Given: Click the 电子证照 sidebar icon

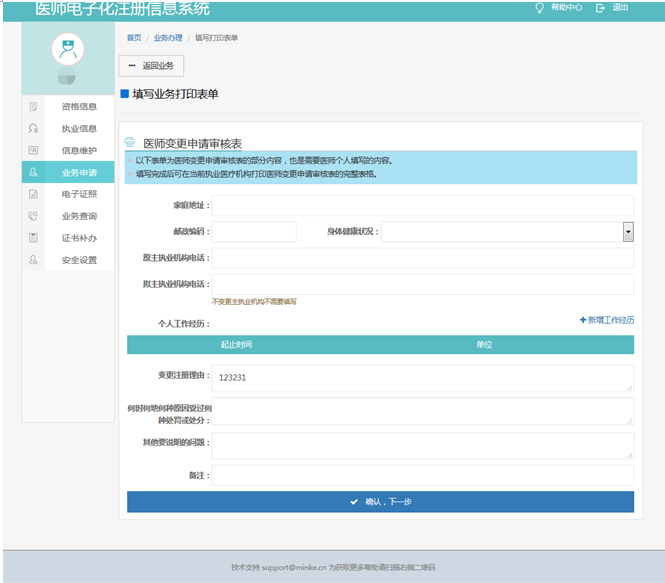Looking at the screenshot, I should tap(34, 194).
